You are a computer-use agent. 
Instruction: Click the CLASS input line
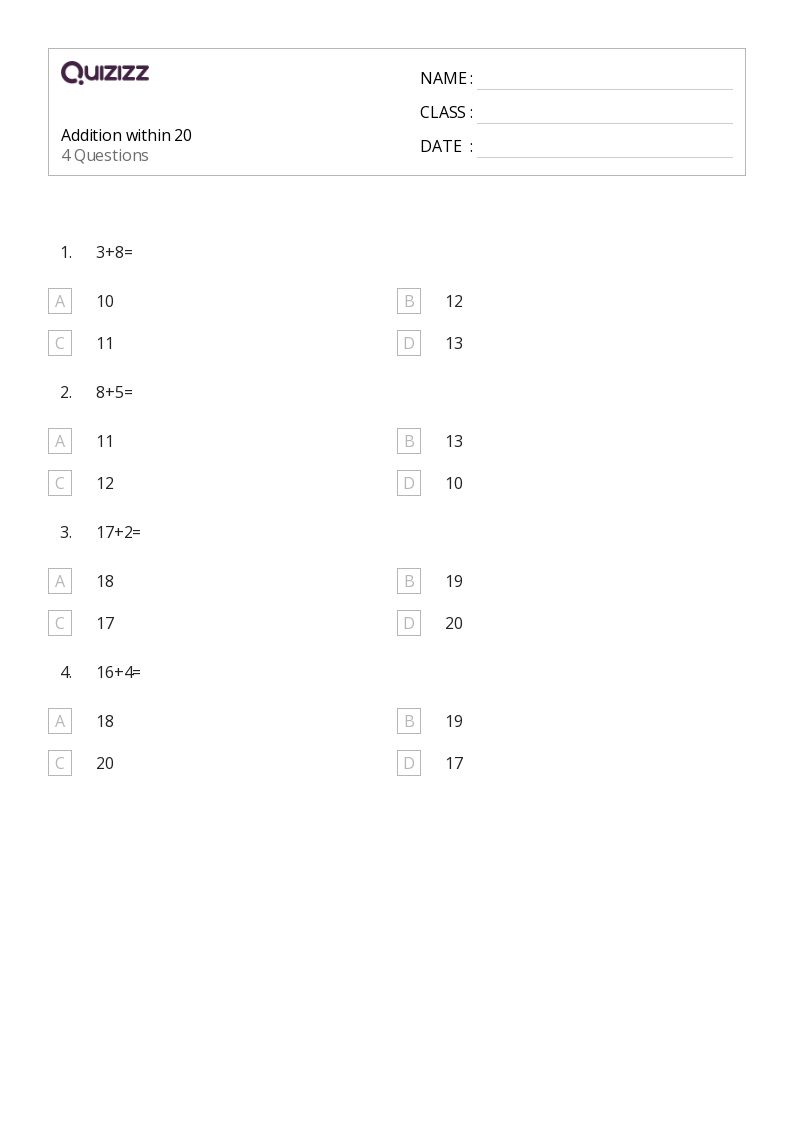click(605, 114)
